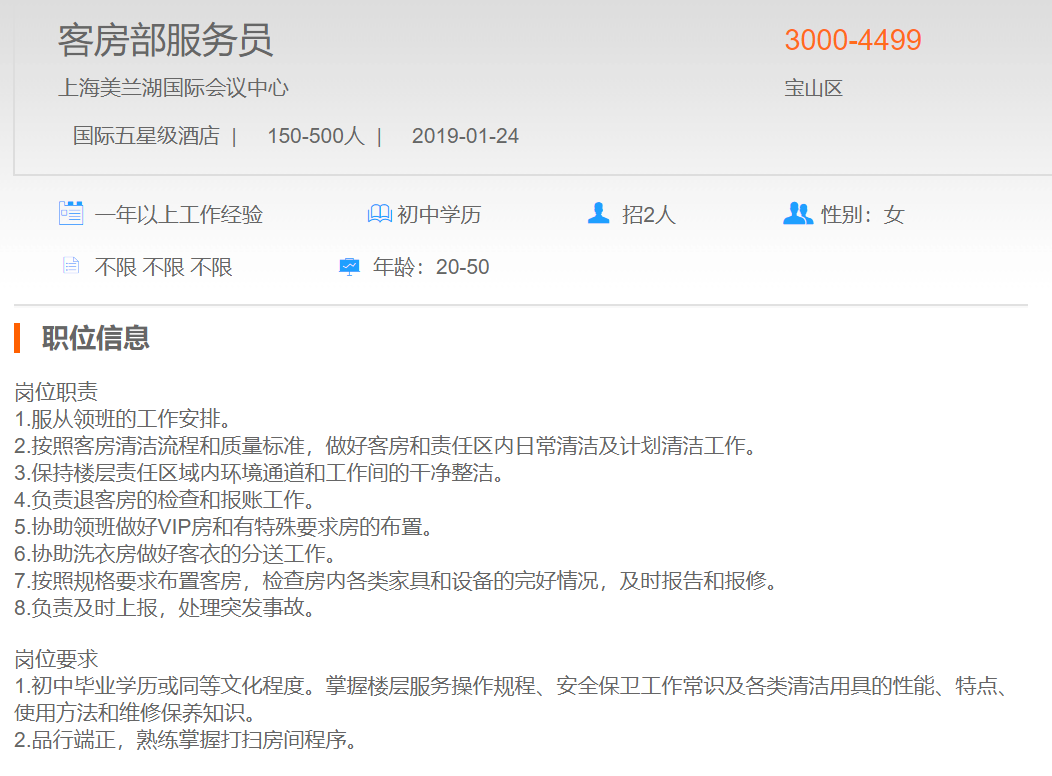The width and height of the screenshot is (1052, 776).
Task: Click the 初中学历 education requirement text
Action: (439, 214)
